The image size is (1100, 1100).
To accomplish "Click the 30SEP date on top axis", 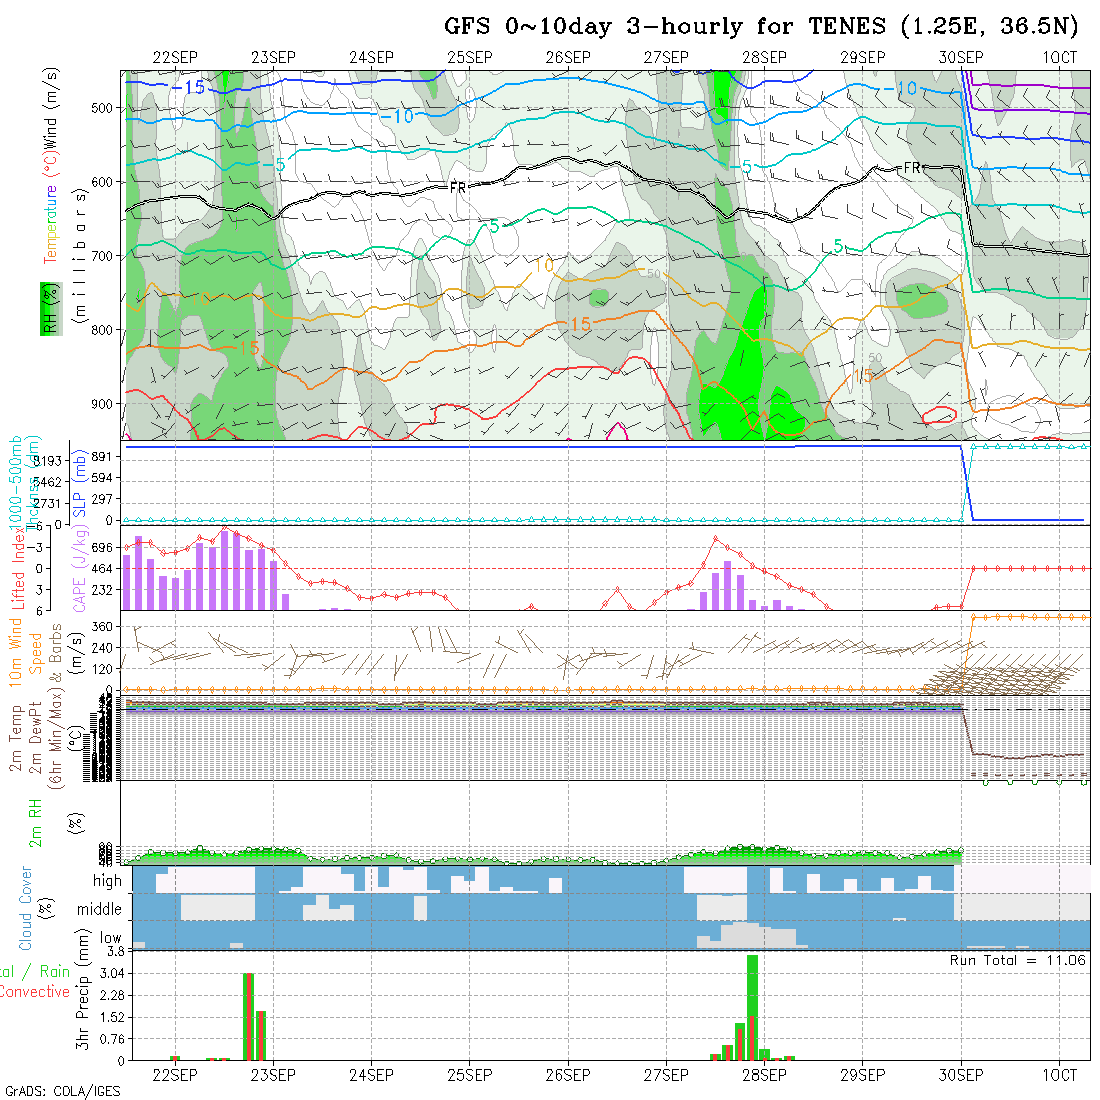I will tap(961, 58).
